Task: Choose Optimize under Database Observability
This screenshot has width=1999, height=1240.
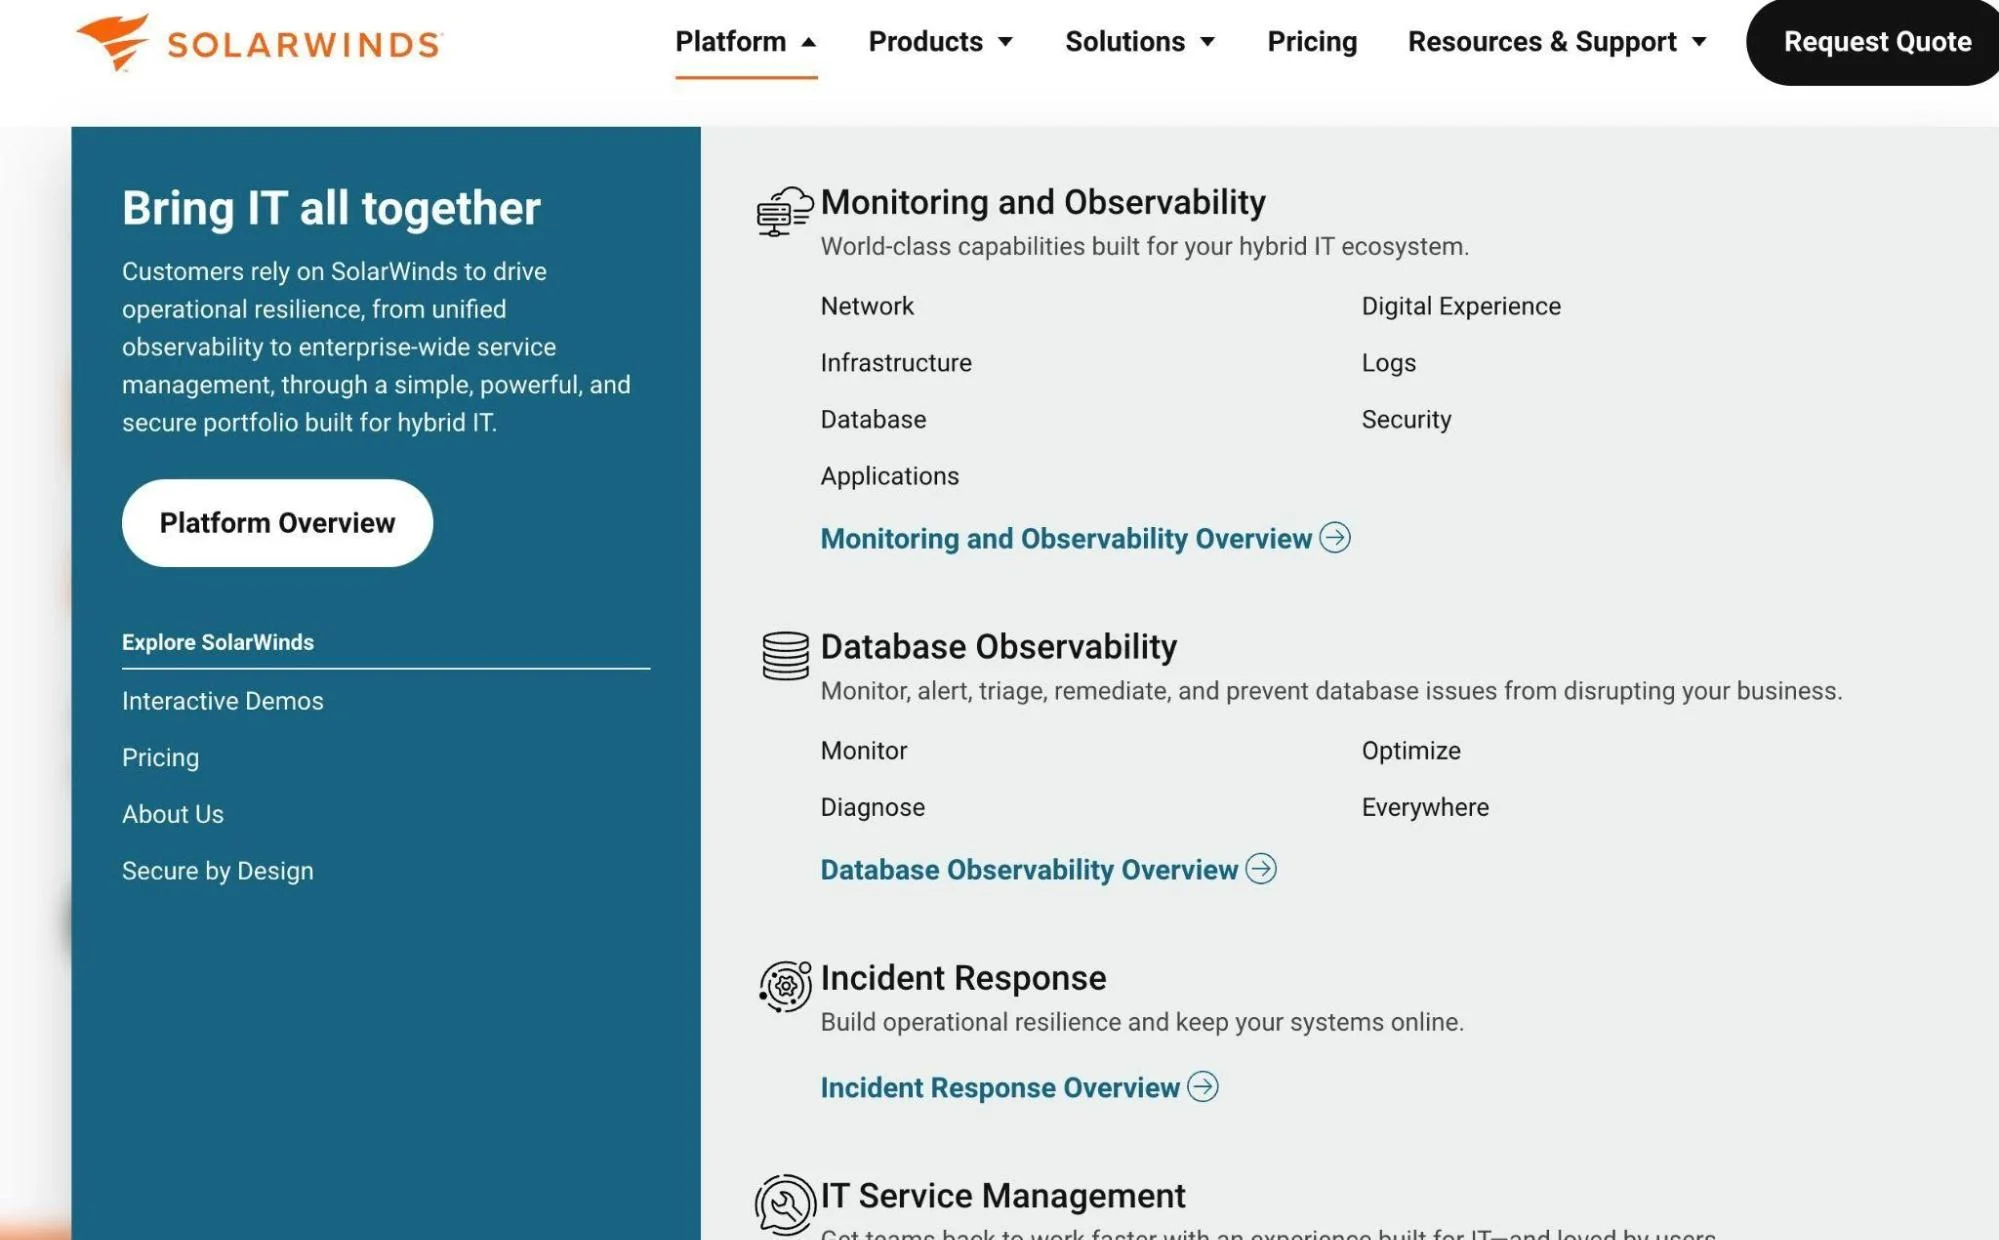Action: click(x=1410, y=751)
